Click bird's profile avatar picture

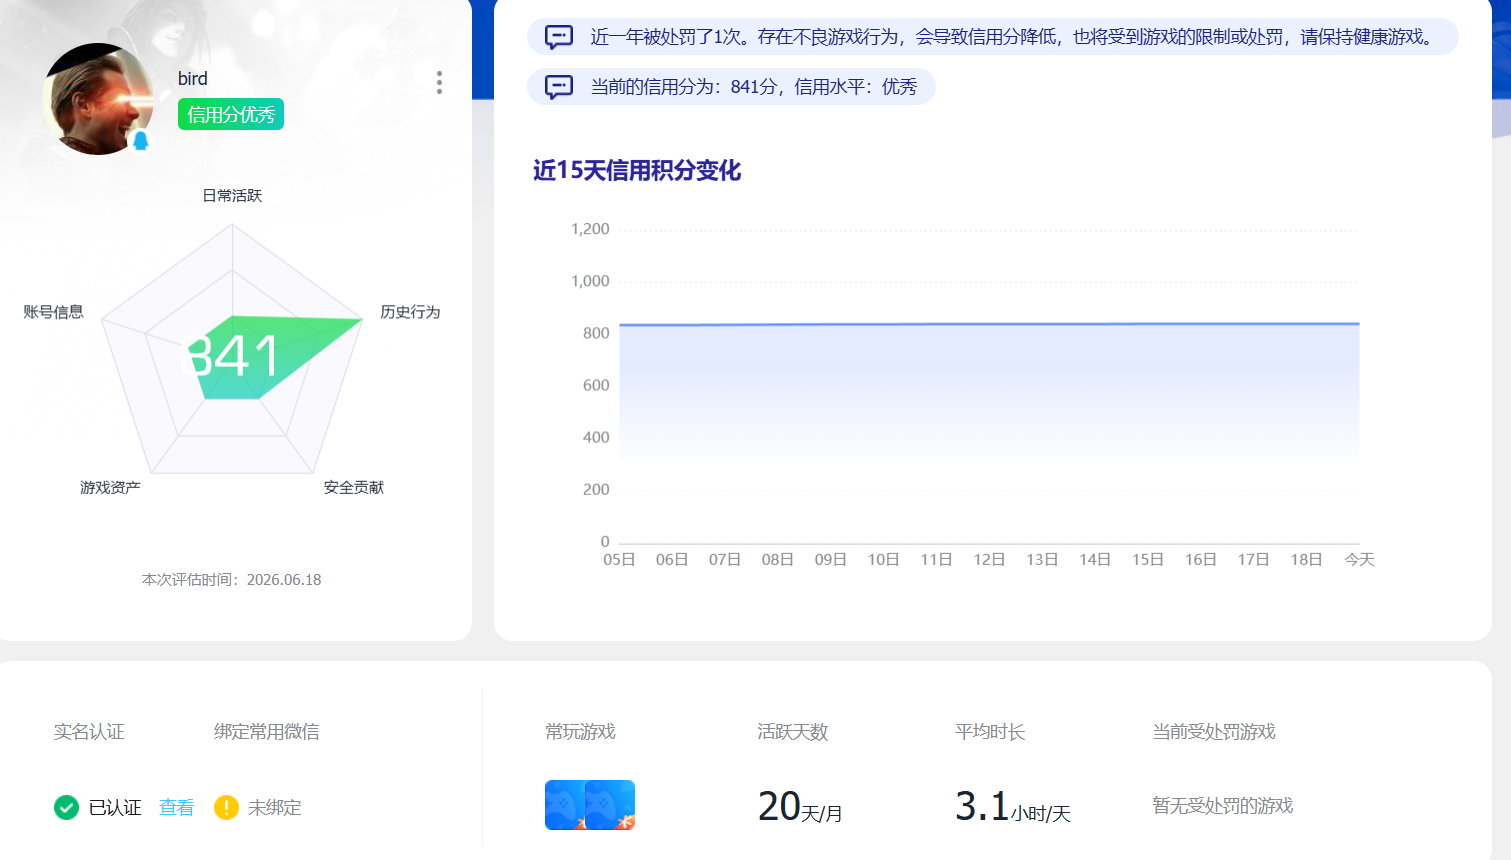pos(98,99)
